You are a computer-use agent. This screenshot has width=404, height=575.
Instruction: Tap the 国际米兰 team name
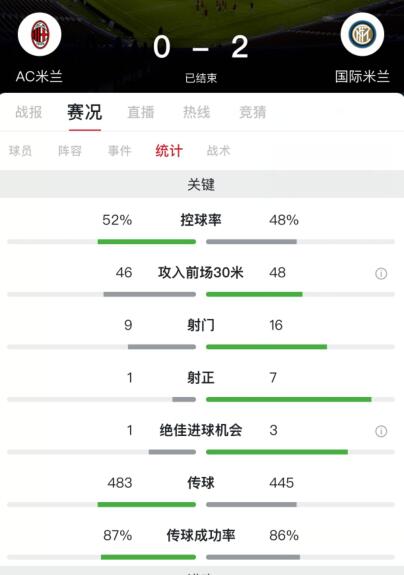(x=362, y=77)
